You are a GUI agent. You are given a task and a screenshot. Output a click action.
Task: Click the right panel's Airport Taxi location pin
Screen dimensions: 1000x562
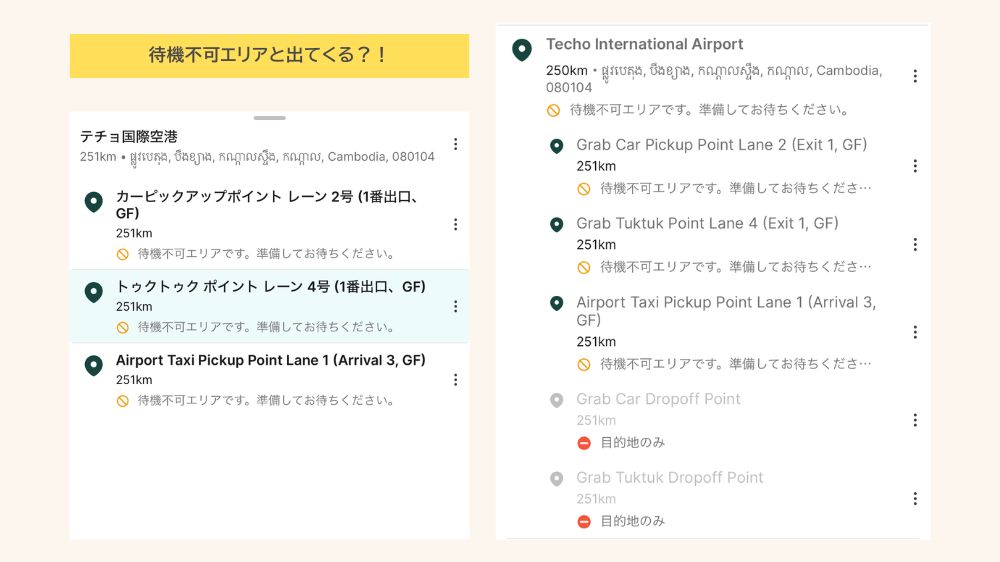click(x=557, y=303)
